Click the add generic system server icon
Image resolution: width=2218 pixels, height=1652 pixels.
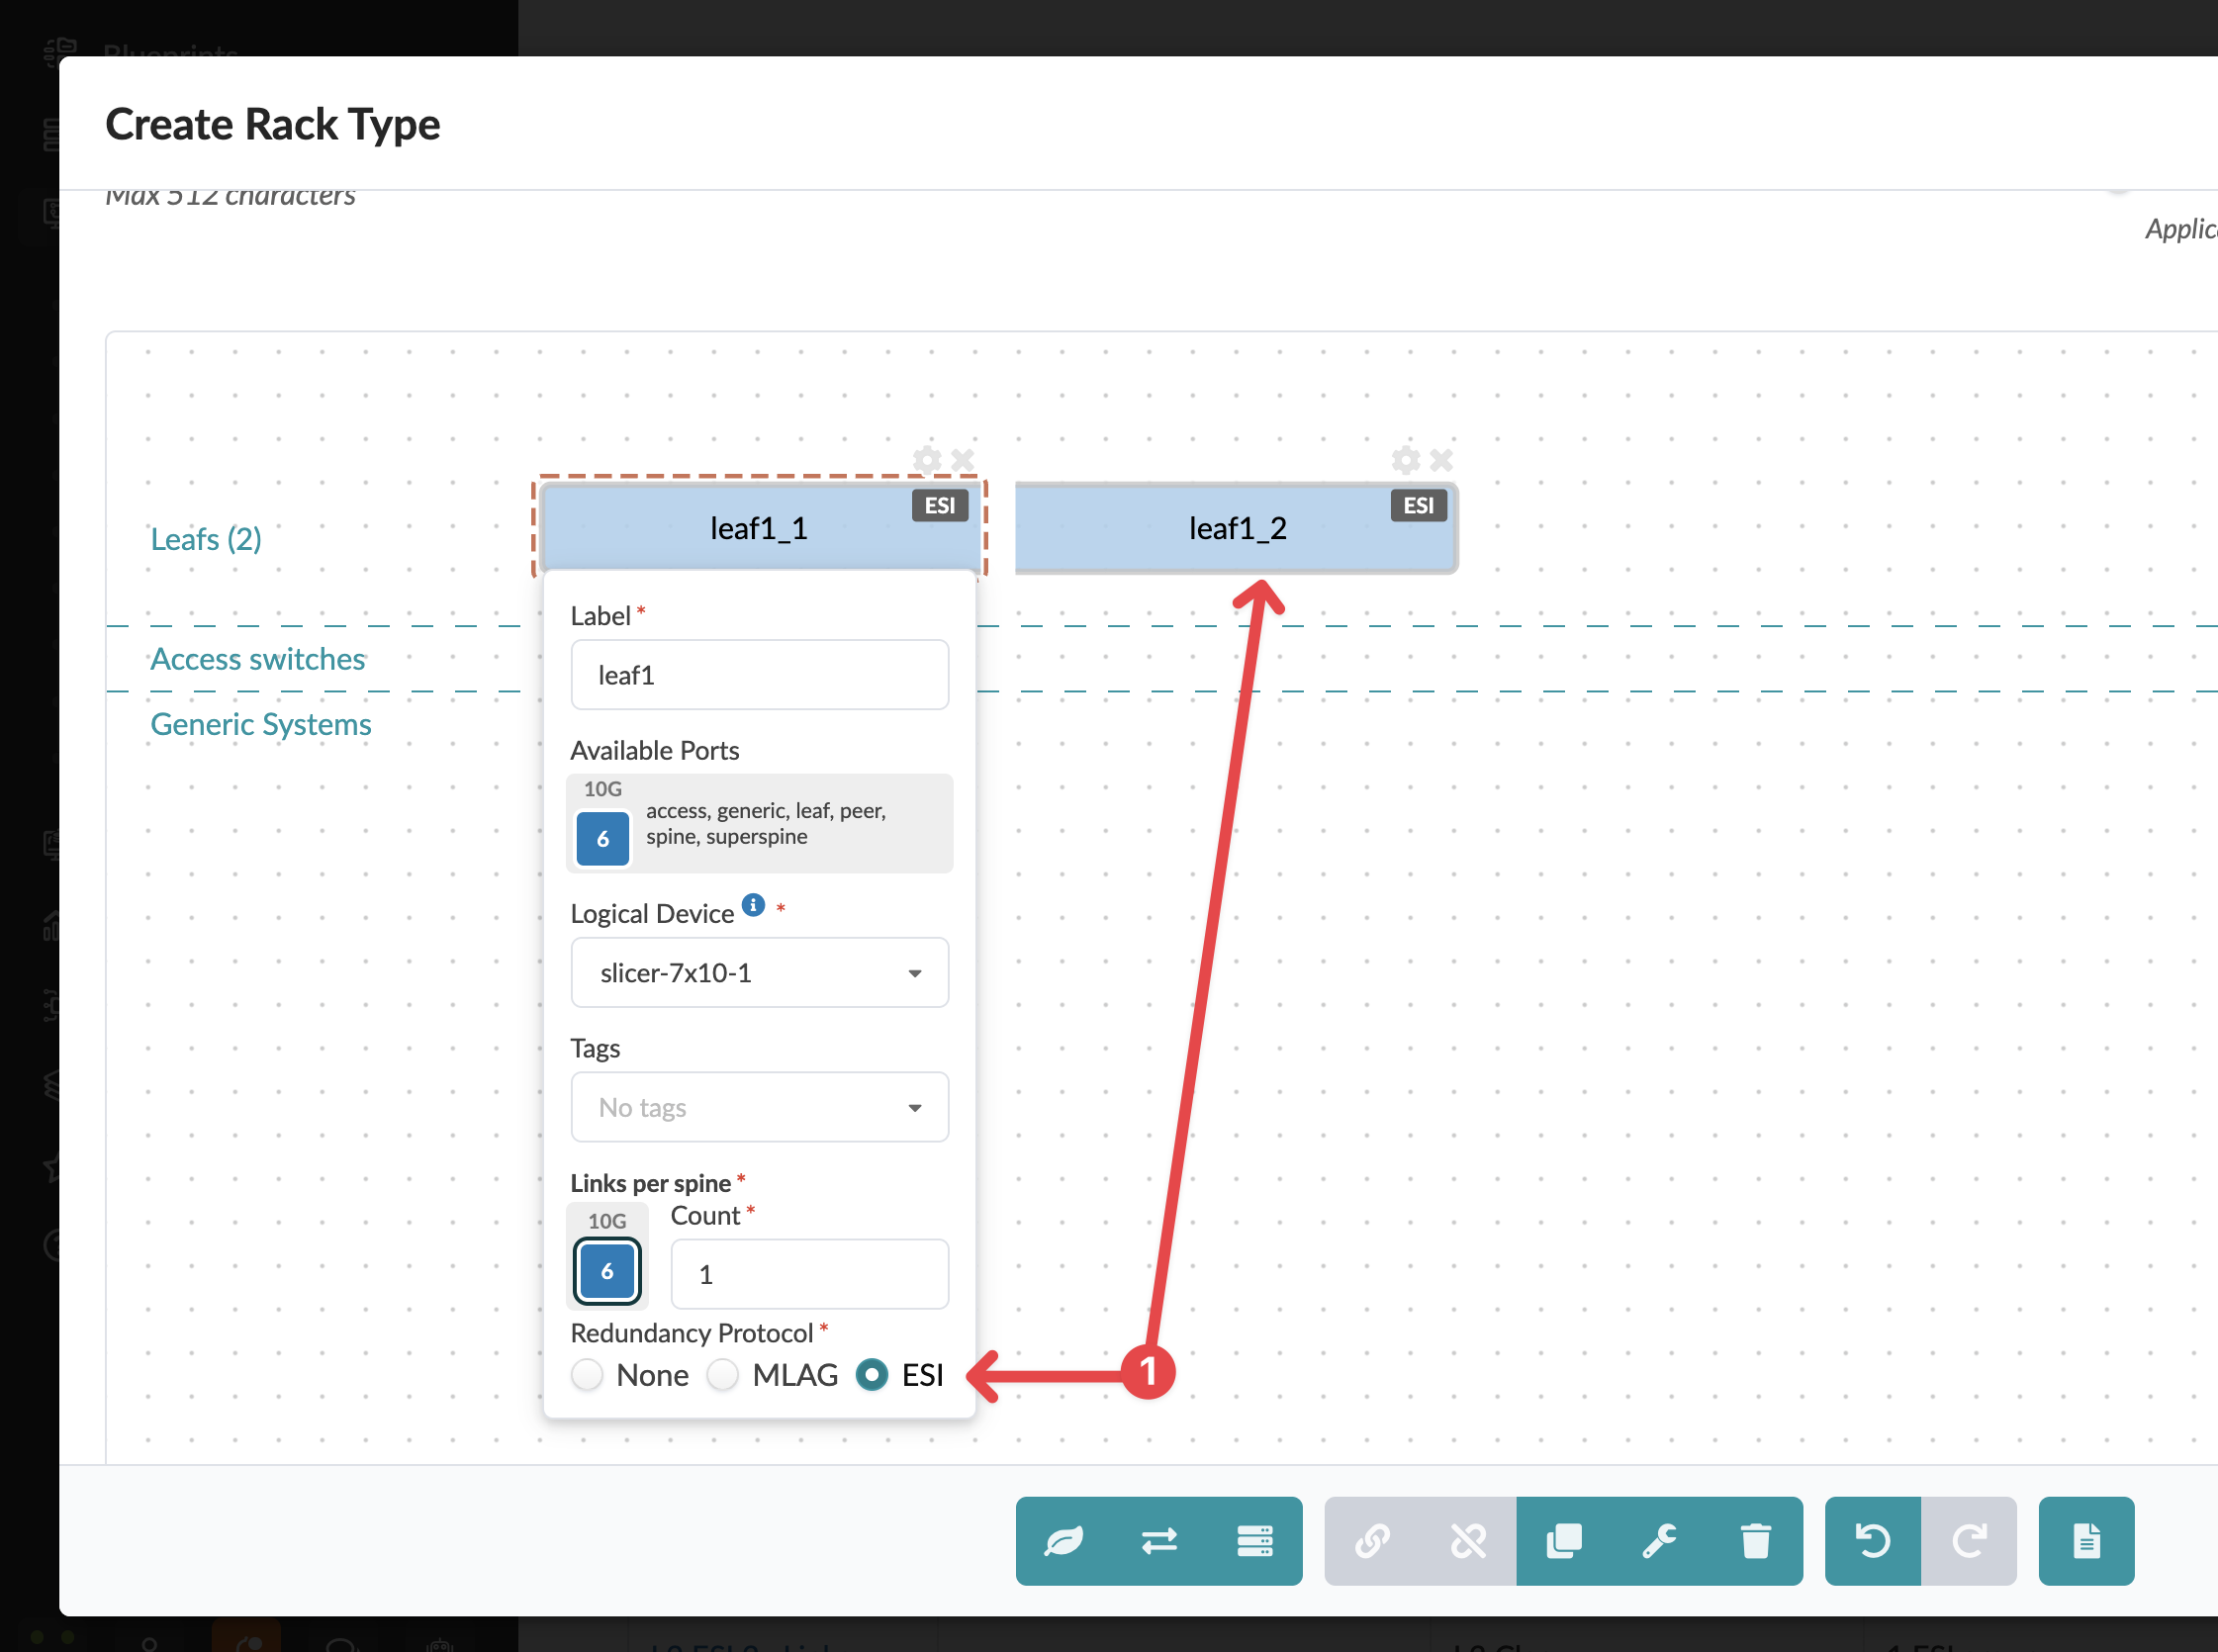[x=1254, y=1541]
